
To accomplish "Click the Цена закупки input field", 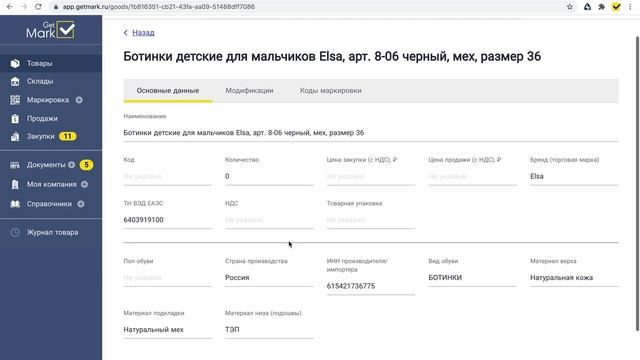I will (371, 176).
